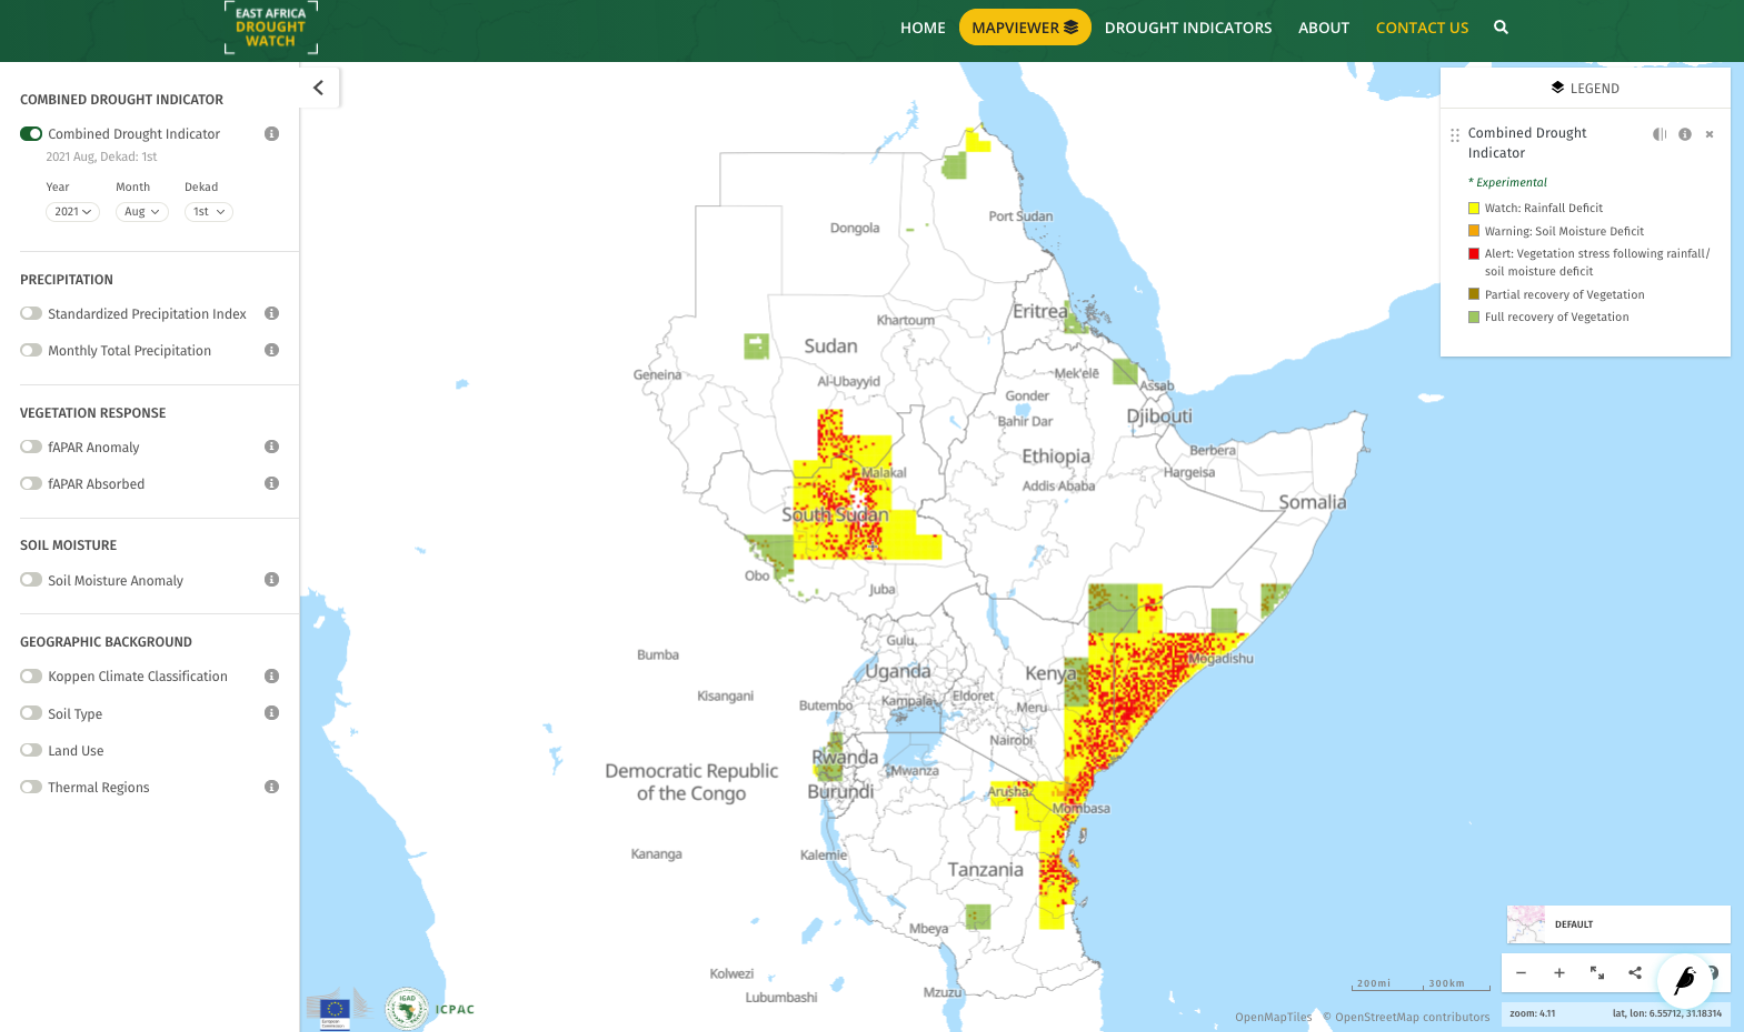Collapse the left layer panel with the chevron
Screen dimensions: 1744x1032
[318, 88]
